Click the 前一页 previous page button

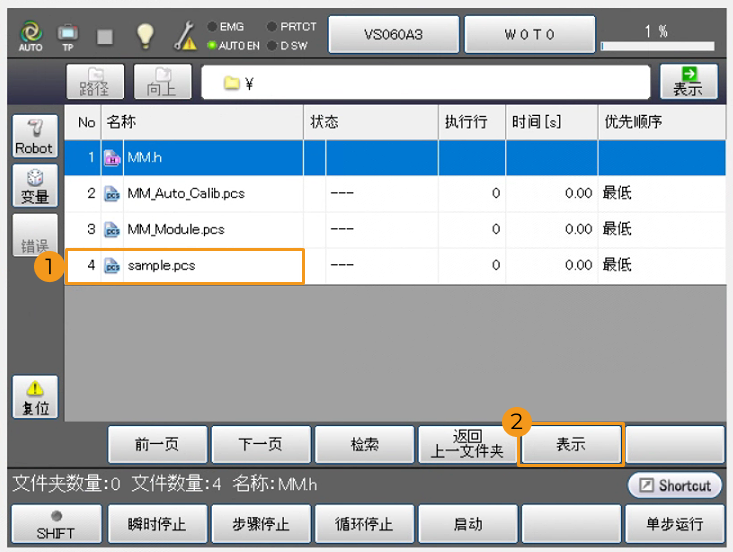pos(158,444)
